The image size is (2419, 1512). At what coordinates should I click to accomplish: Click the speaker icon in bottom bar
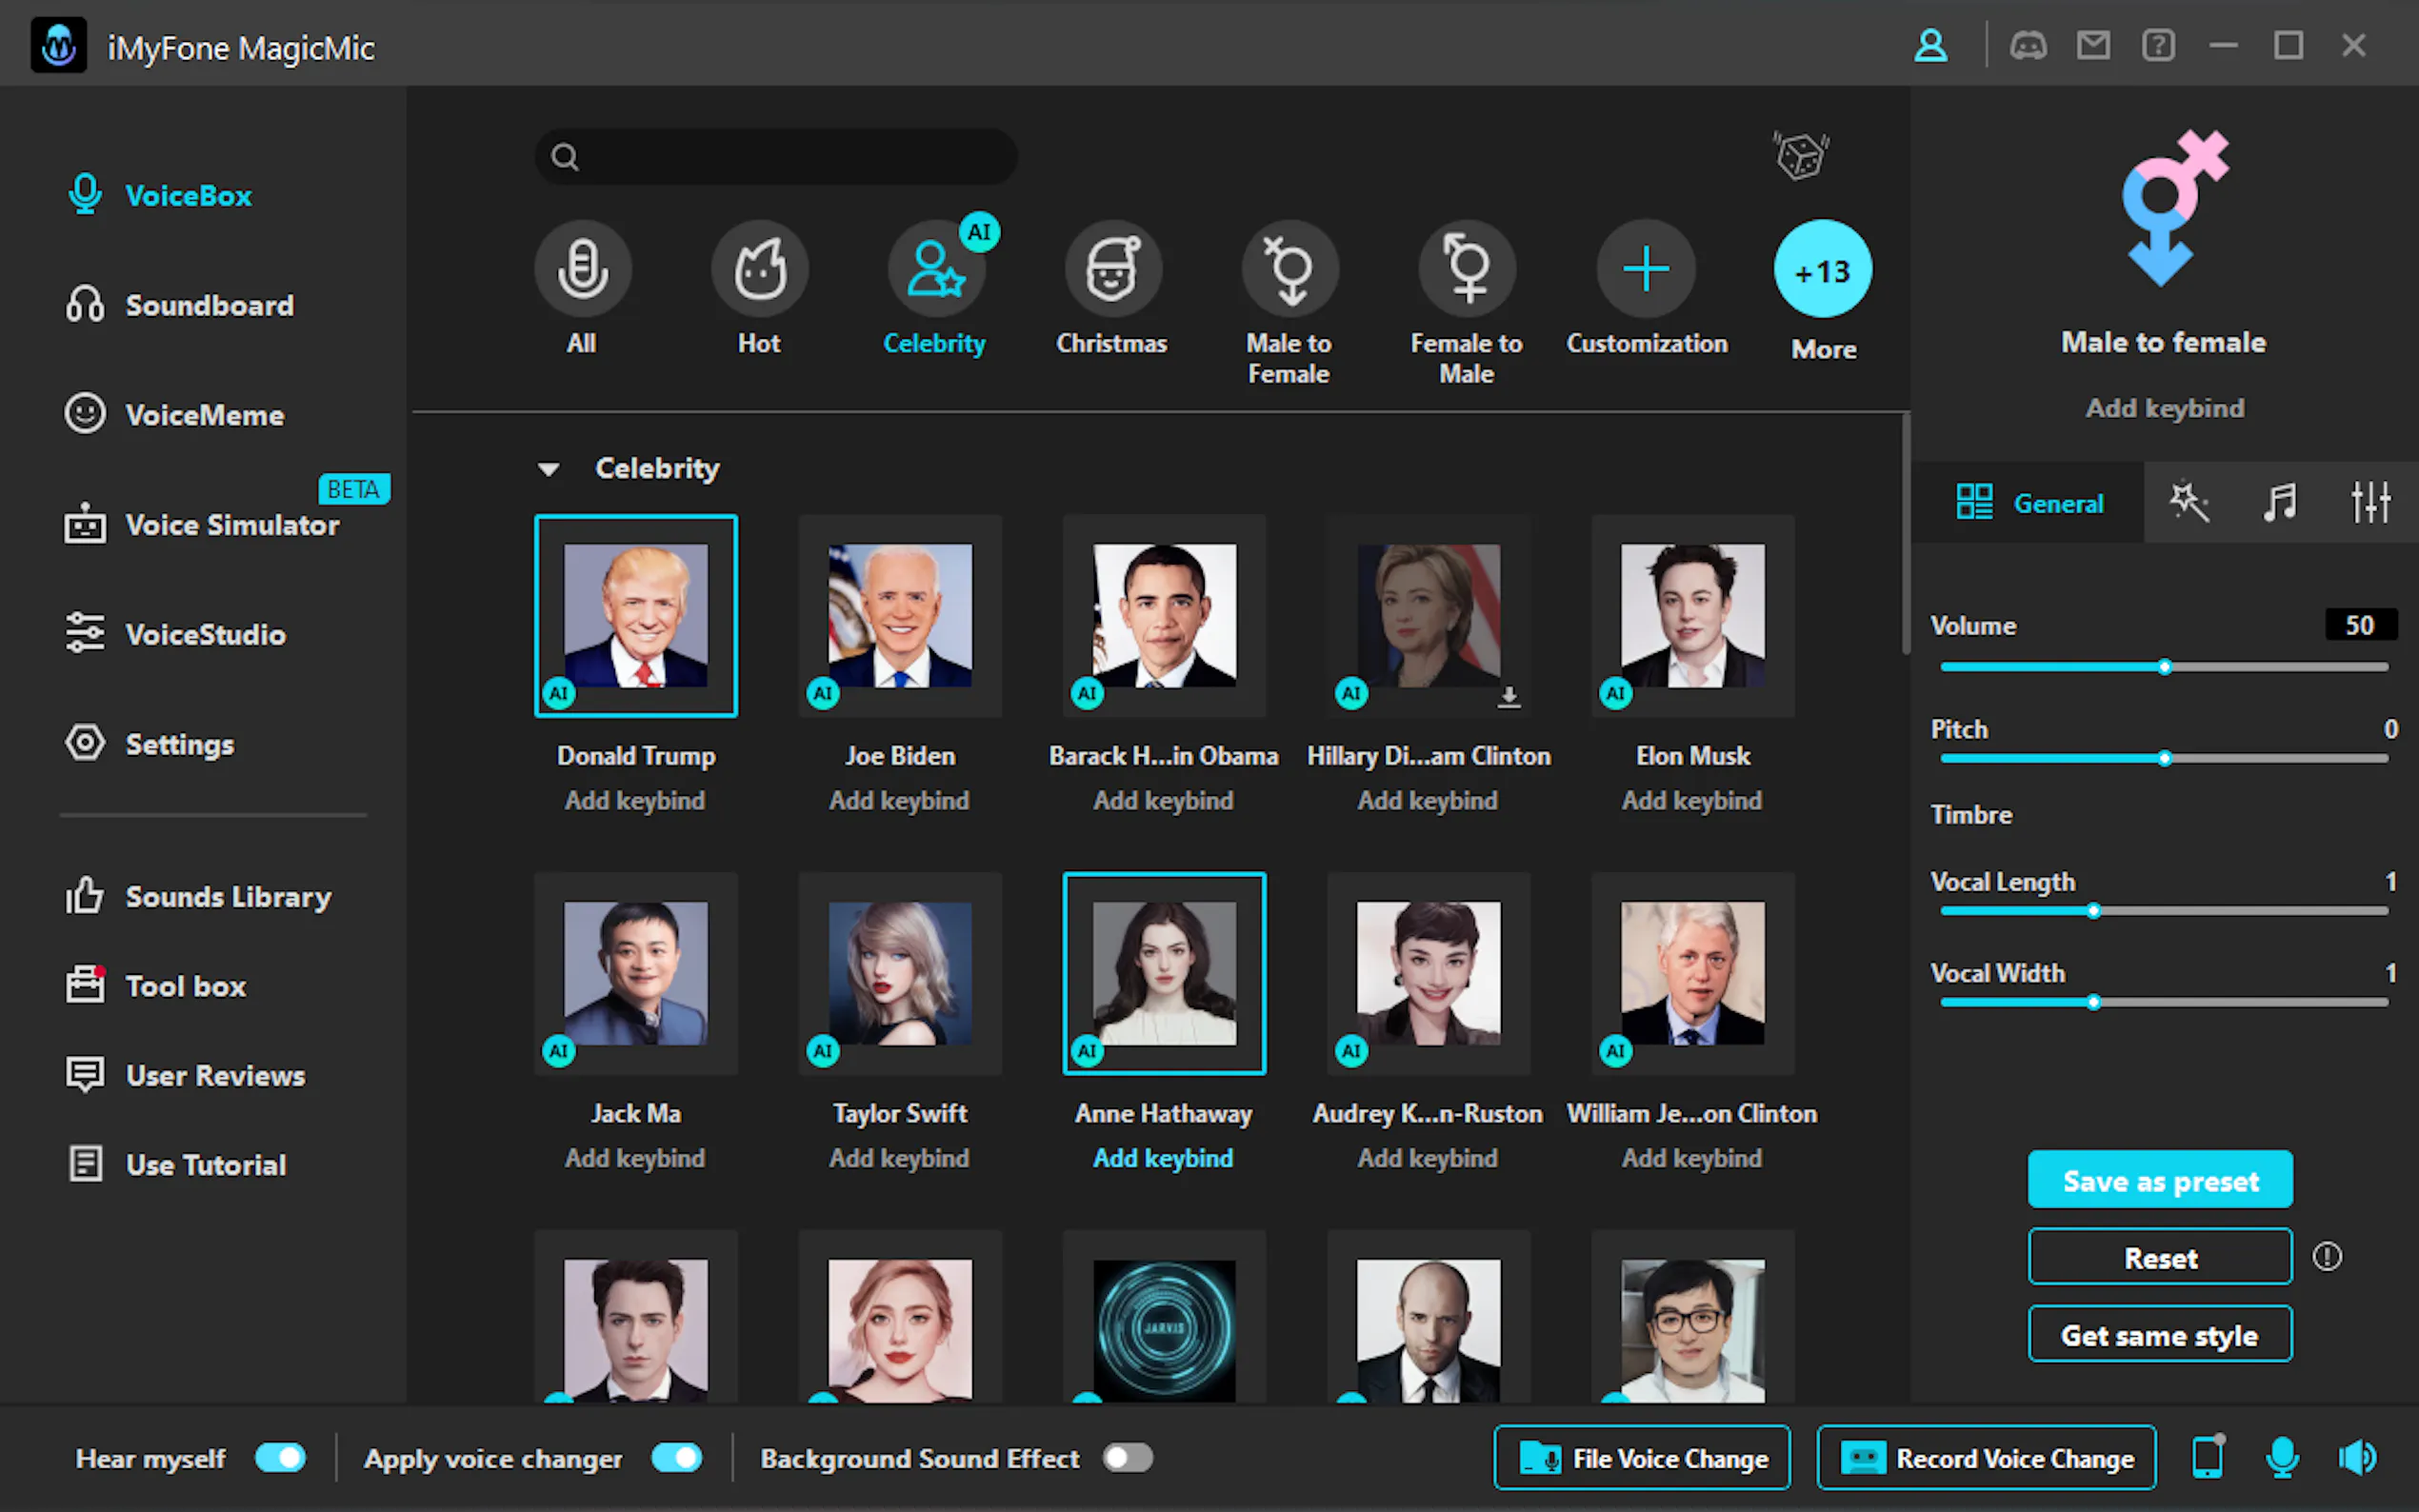[x=2357, y=1458]
